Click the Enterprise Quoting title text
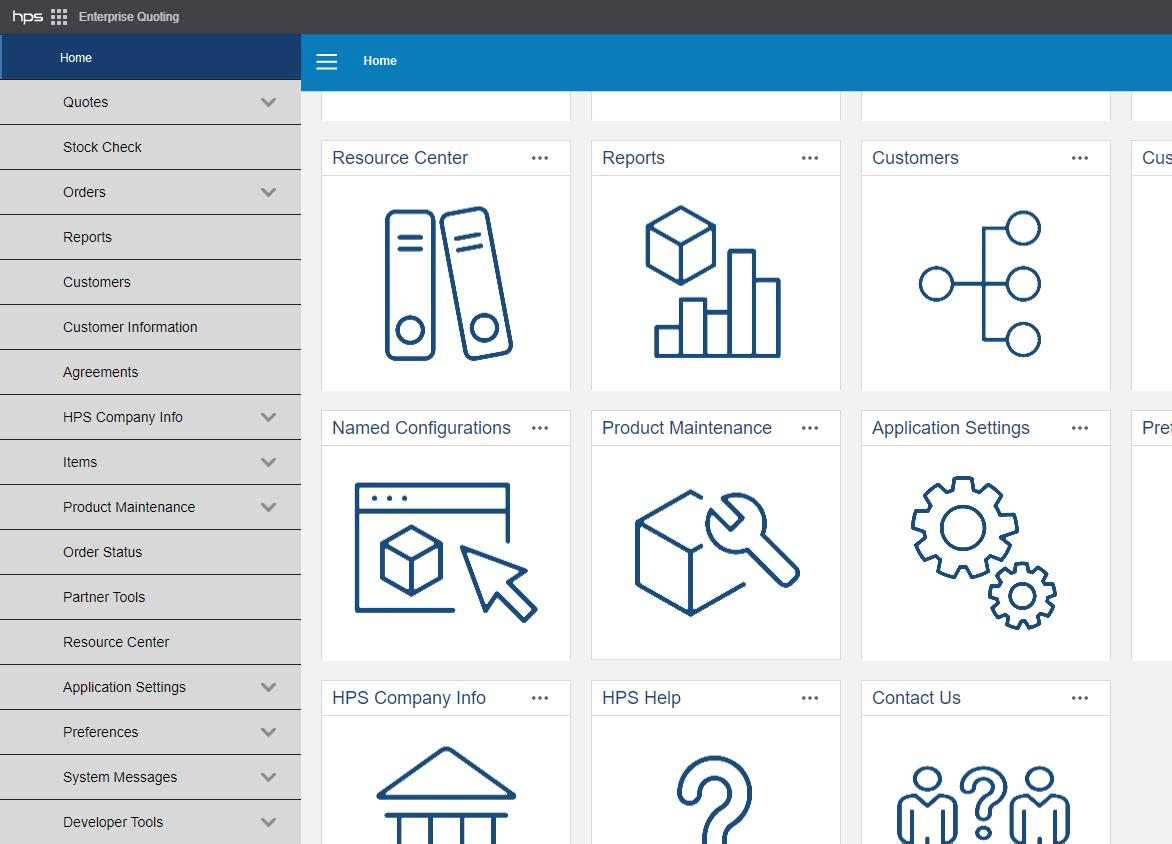1172x844 pixels. pos(129,16)
